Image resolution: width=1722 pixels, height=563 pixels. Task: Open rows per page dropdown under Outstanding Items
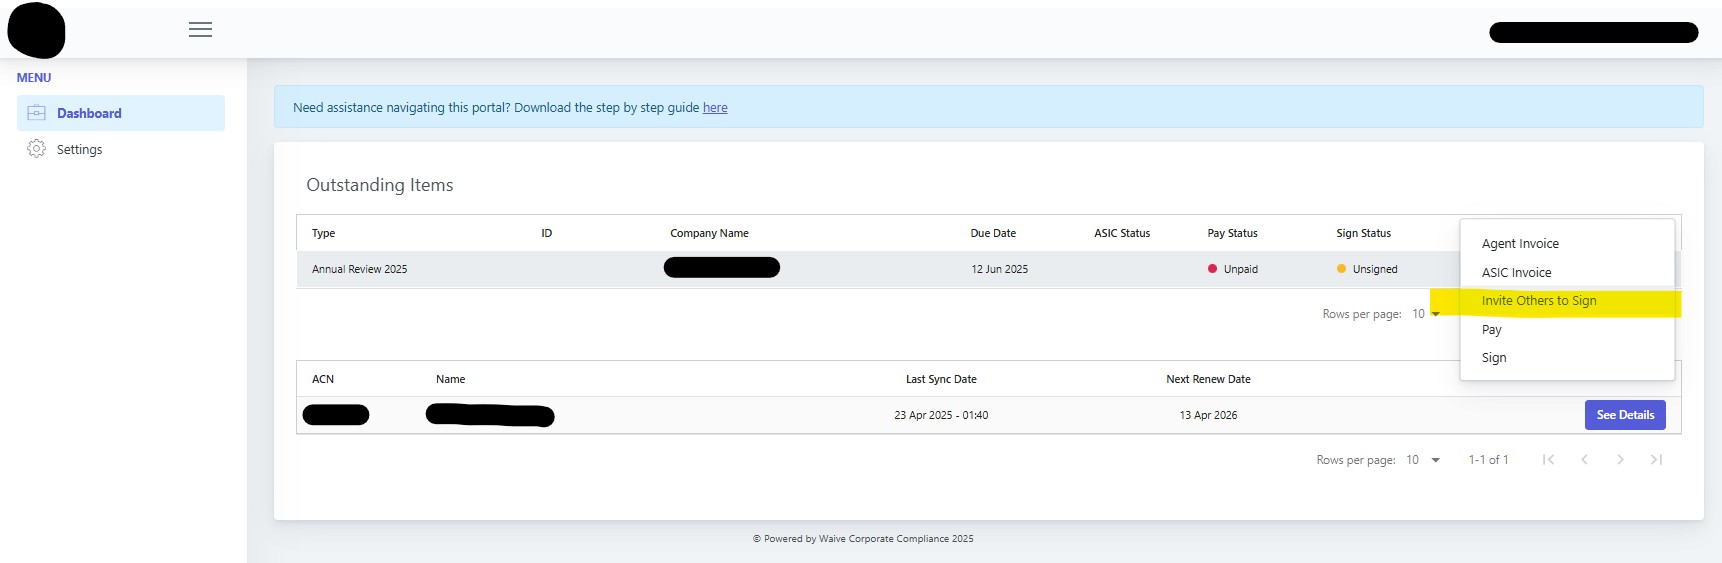tap(1426, 314)
